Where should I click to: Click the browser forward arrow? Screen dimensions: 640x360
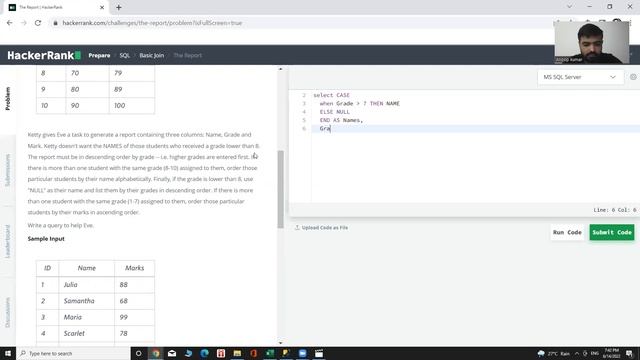click(x=24, y=23)
